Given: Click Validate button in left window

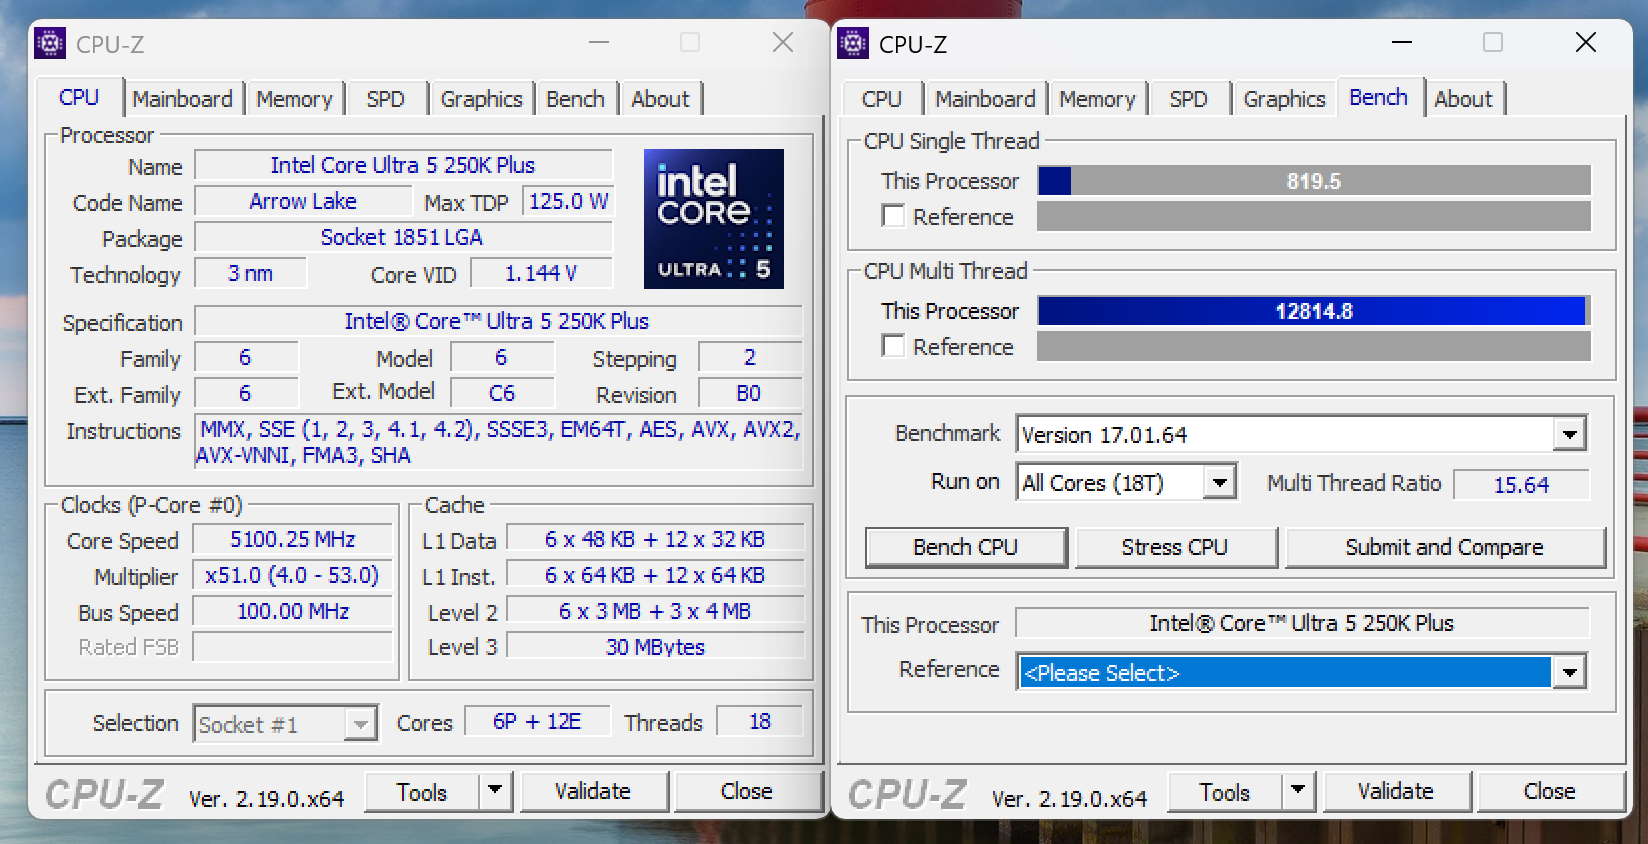Looking at the screenshot, I should click(593, 791).
